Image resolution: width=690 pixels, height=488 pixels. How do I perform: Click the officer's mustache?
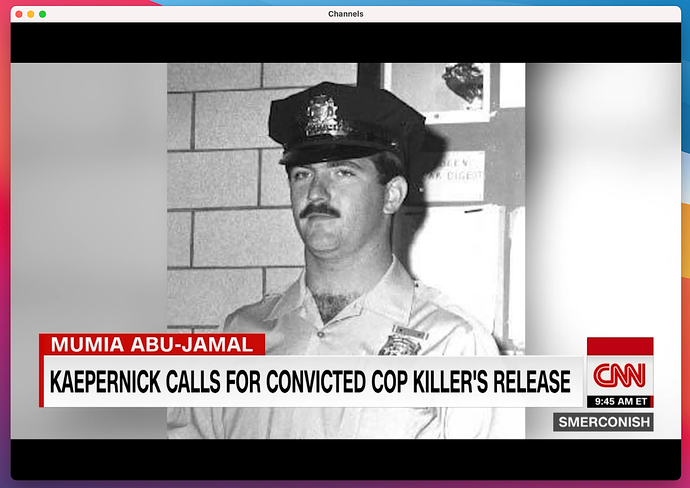point(319,210)
